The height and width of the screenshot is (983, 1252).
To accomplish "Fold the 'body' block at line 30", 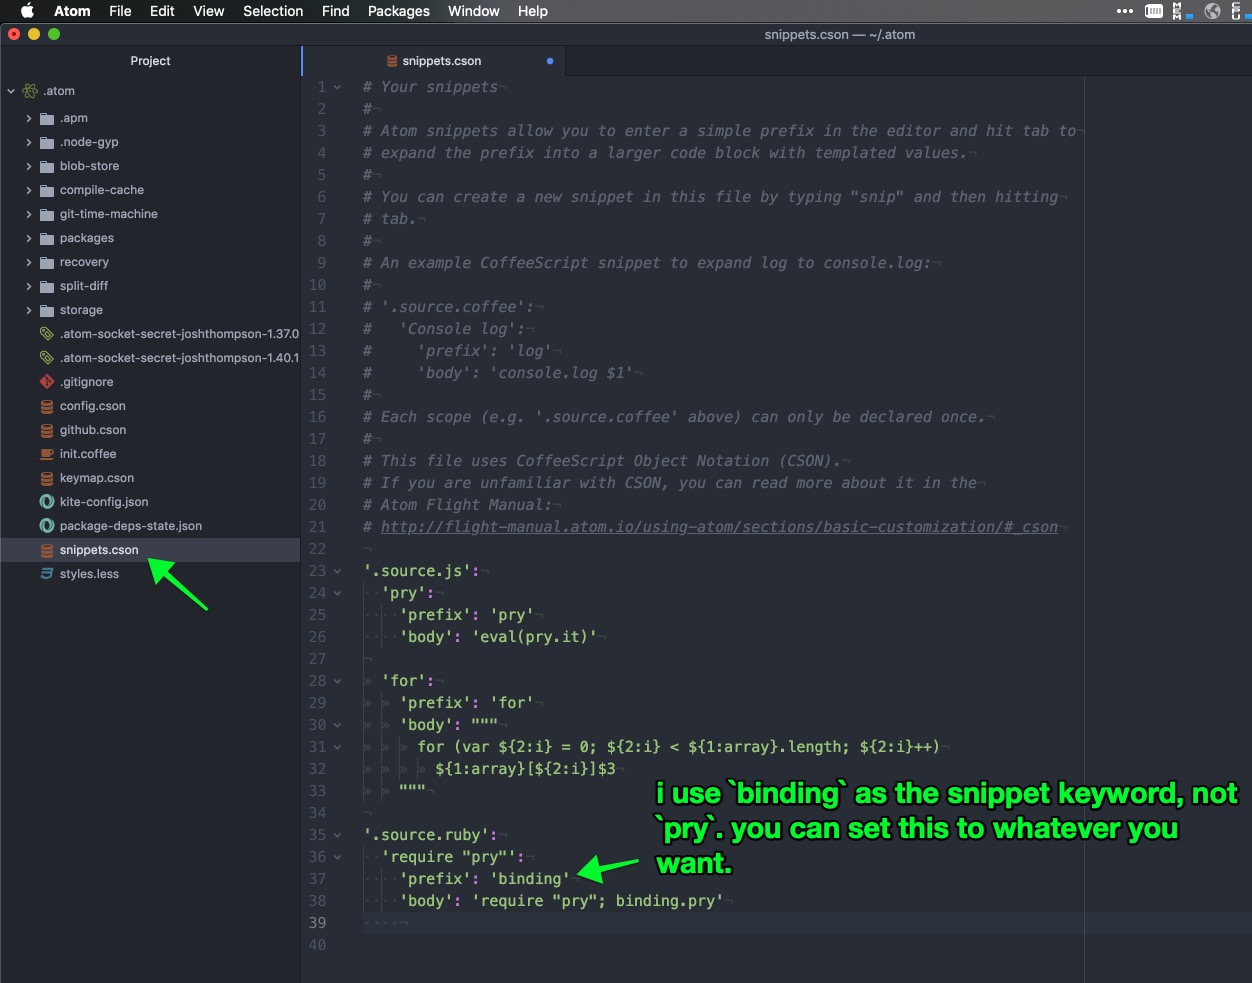I will click(x=338, y=725).
